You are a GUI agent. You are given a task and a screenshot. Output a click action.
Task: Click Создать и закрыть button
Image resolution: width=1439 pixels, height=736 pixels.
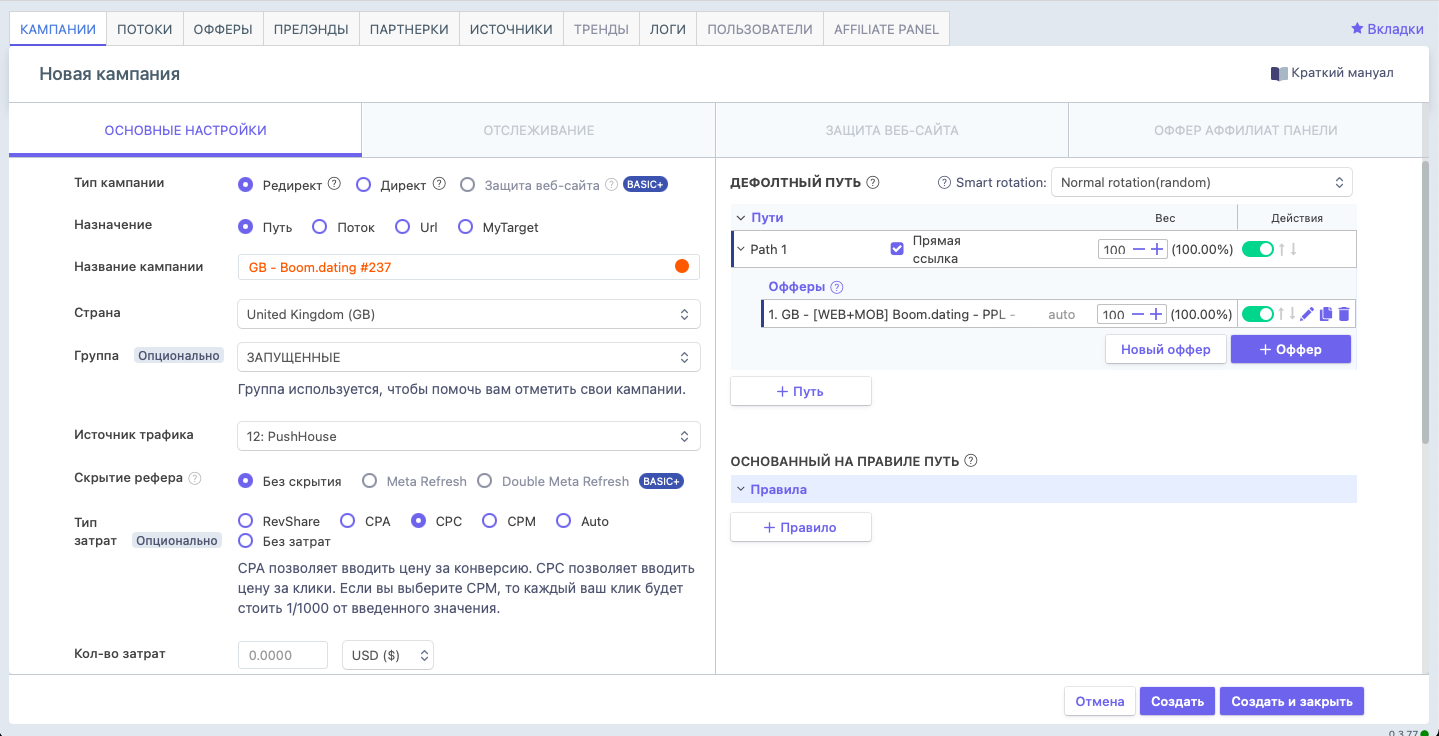(x=1292, y=701)
